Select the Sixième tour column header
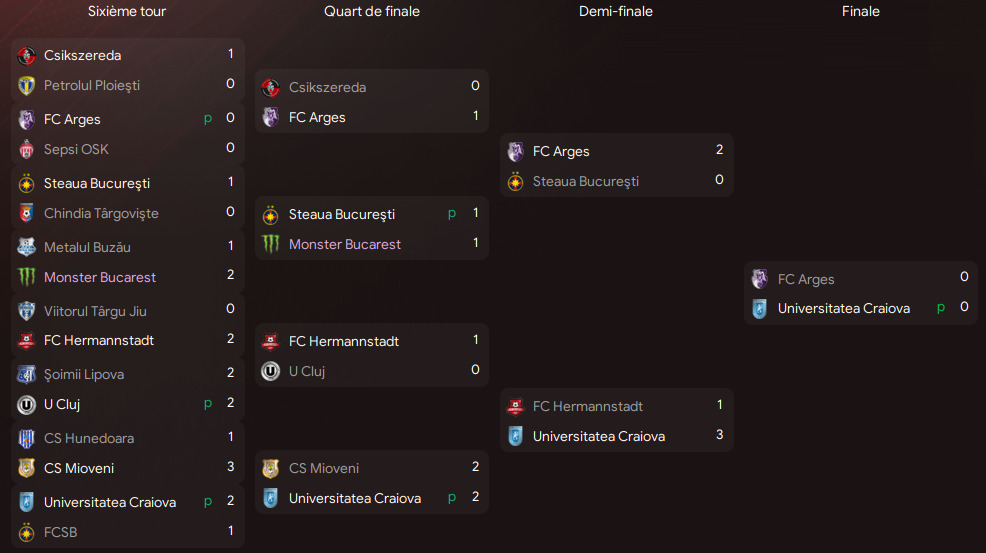The height and width of the screenshot is (553, 986). tap(127, 11)
